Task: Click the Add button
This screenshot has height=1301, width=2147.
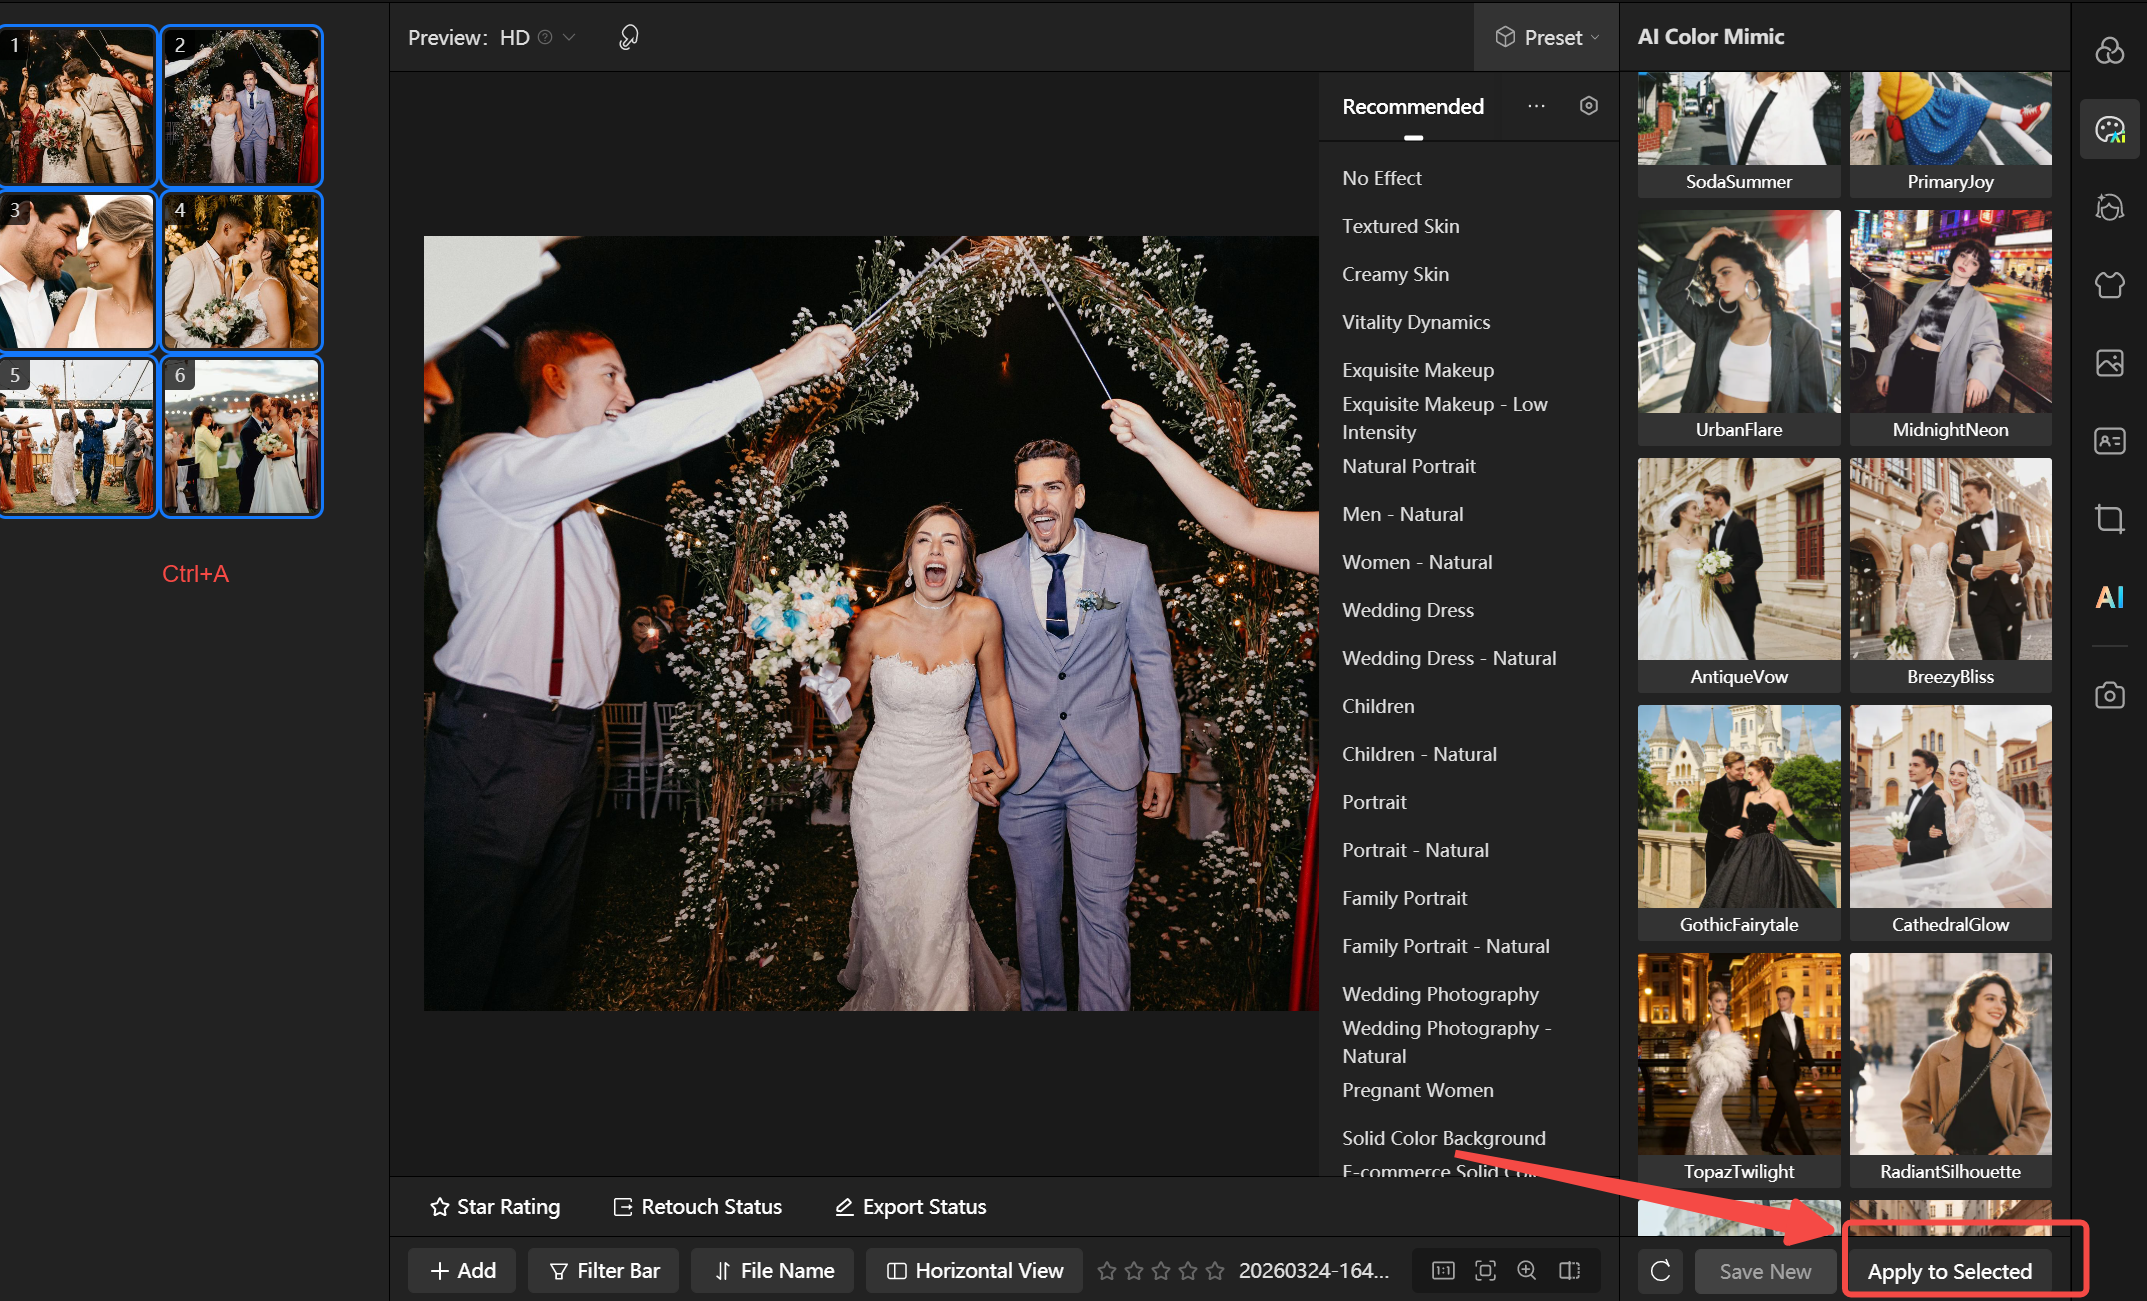Action: point(462,1270)
